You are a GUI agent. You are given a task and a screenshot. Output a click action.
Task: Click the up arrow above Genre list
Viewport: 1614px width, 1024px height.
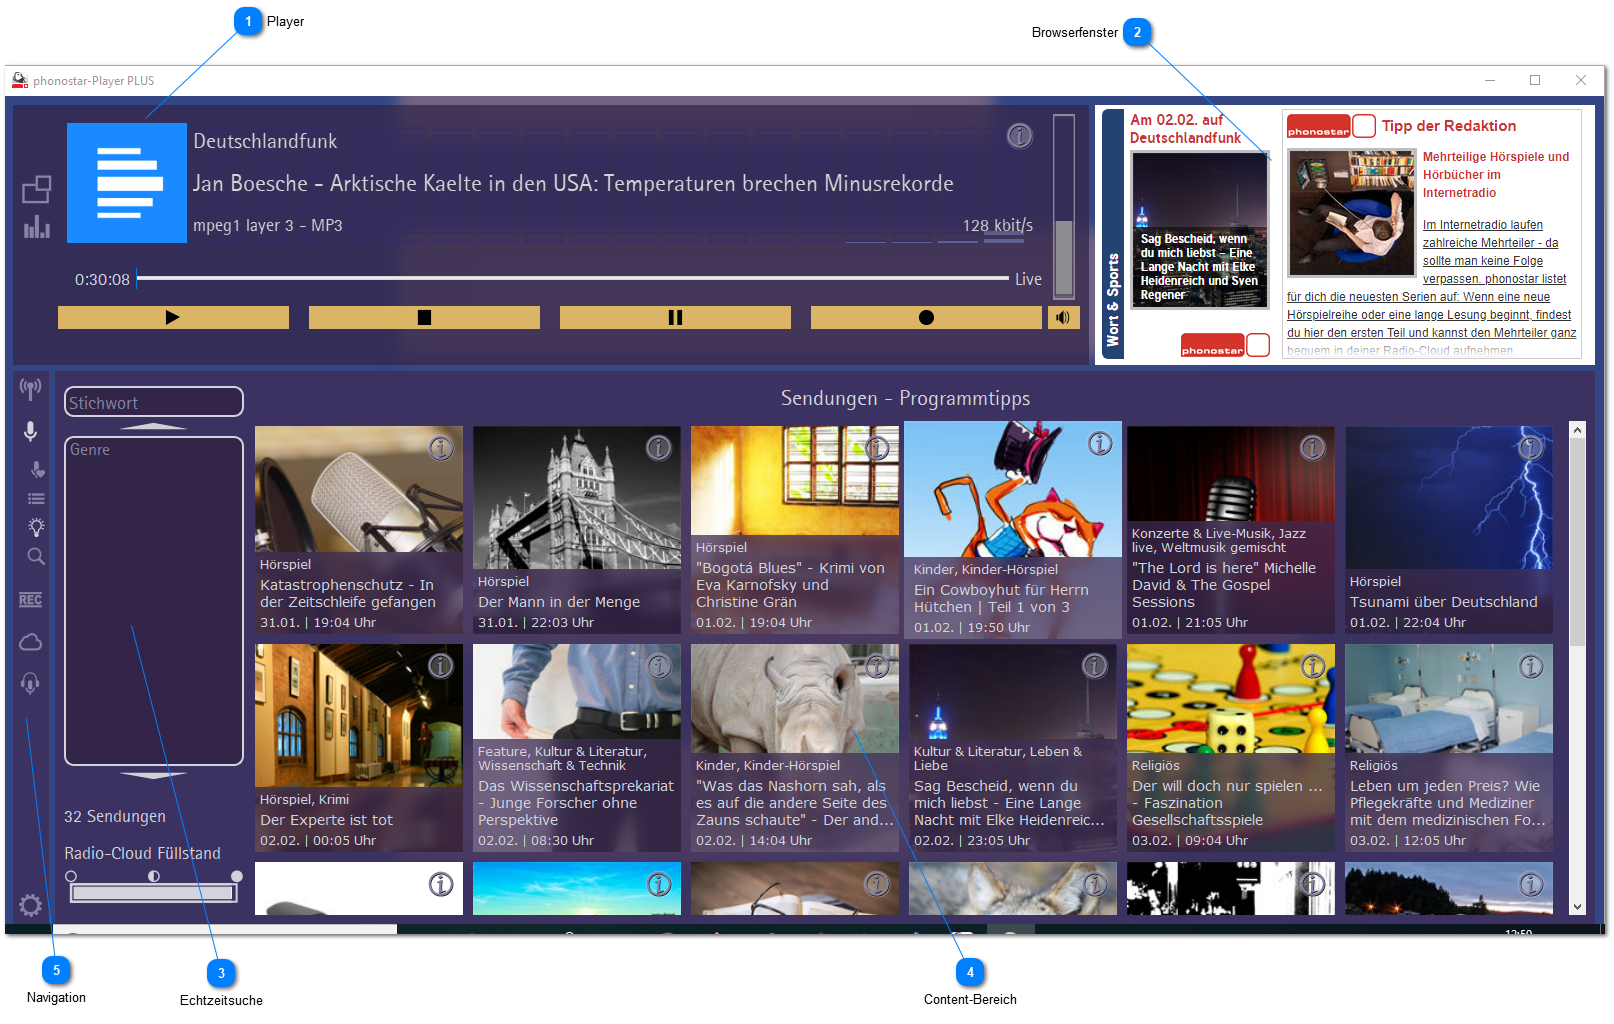[x=153, y=427]
